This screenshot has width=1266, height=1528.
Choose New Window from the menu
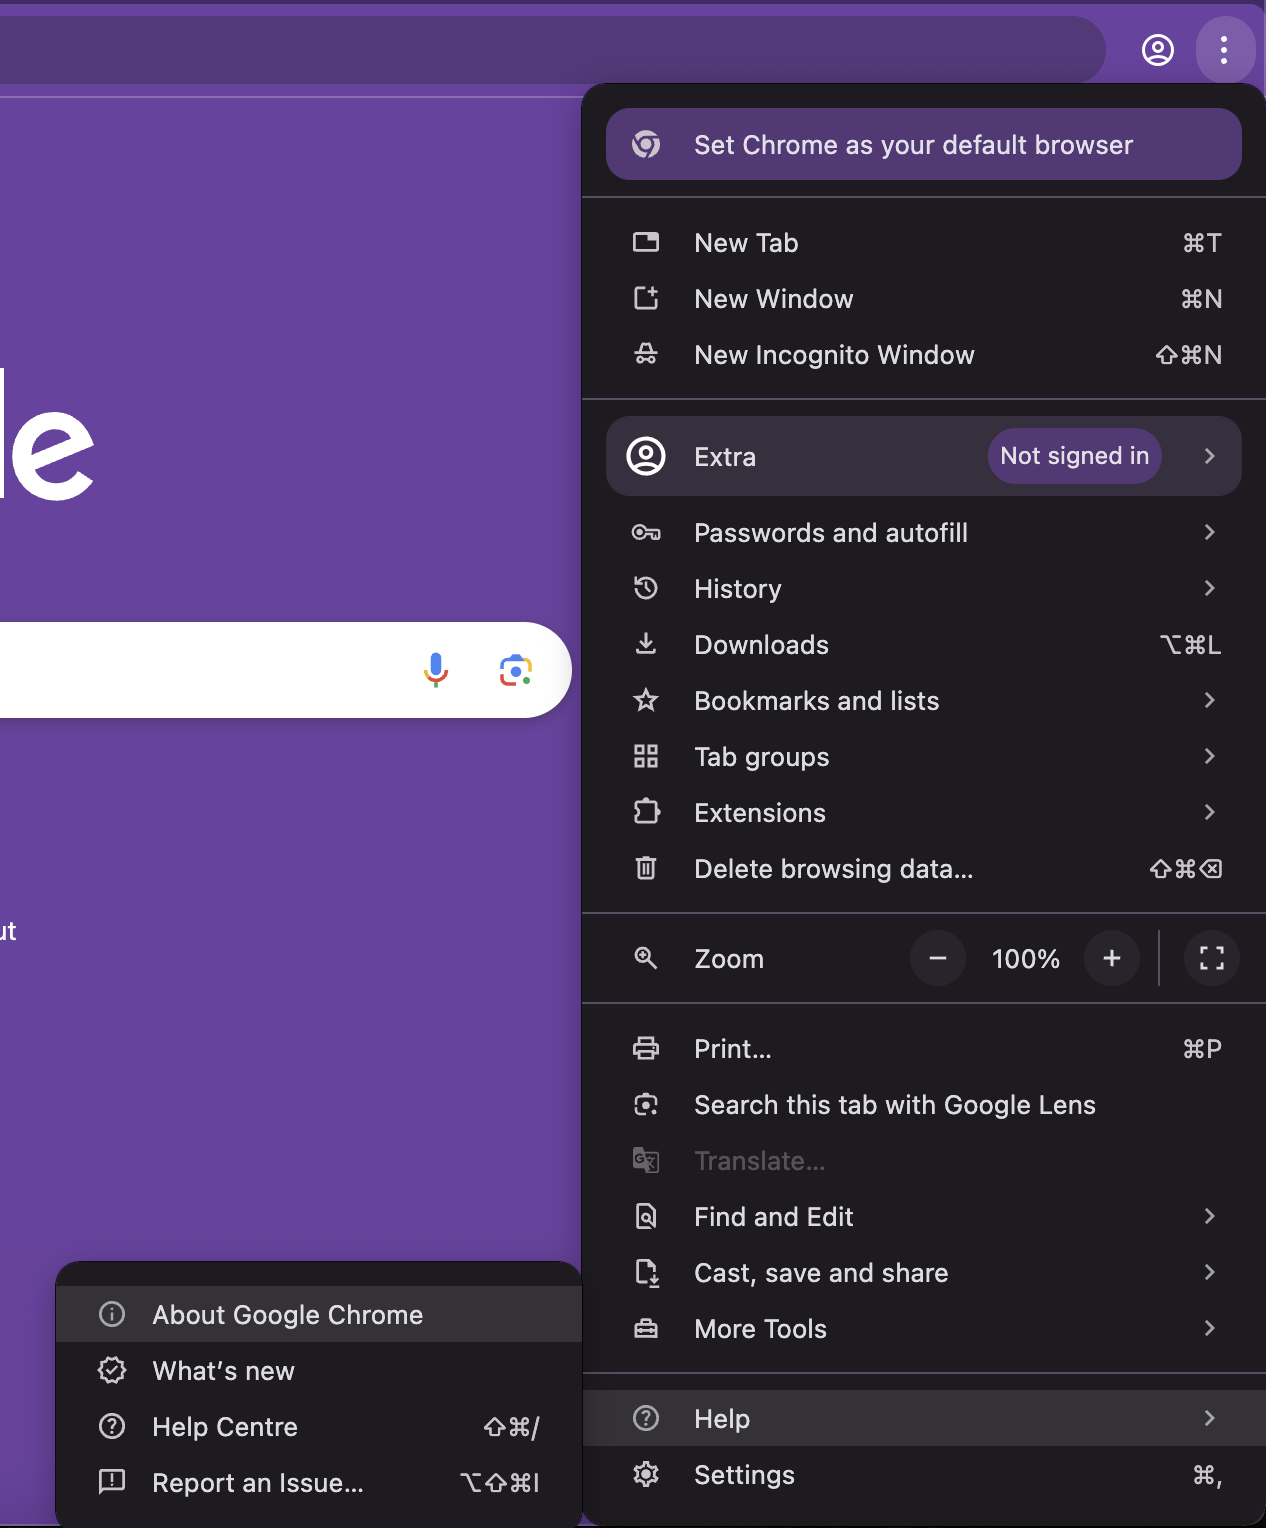924,298
